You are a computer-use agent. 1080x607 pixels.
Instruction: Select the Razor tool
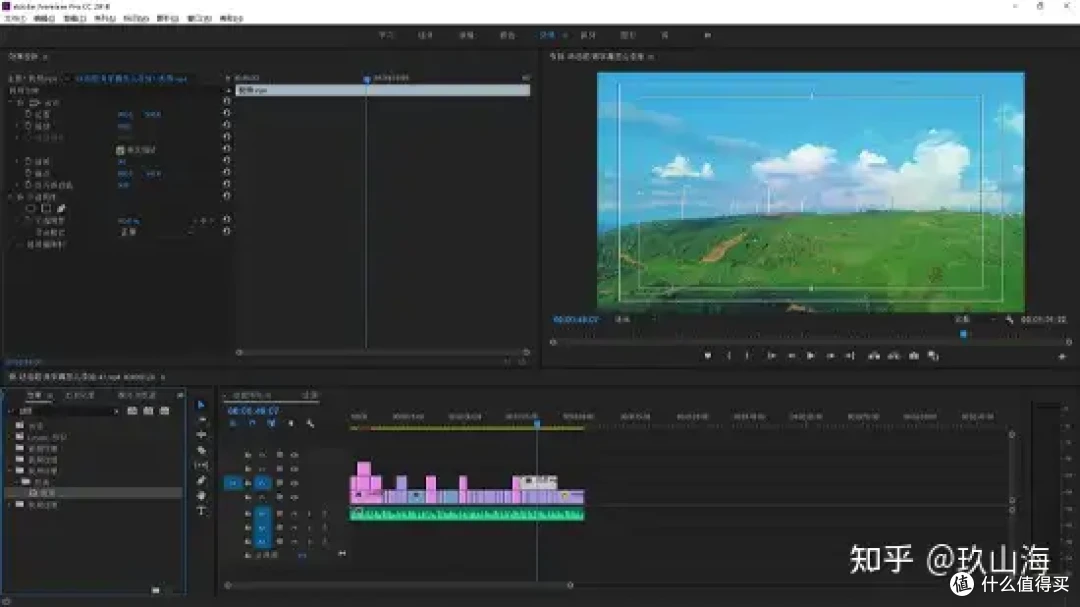click(201, 450)
